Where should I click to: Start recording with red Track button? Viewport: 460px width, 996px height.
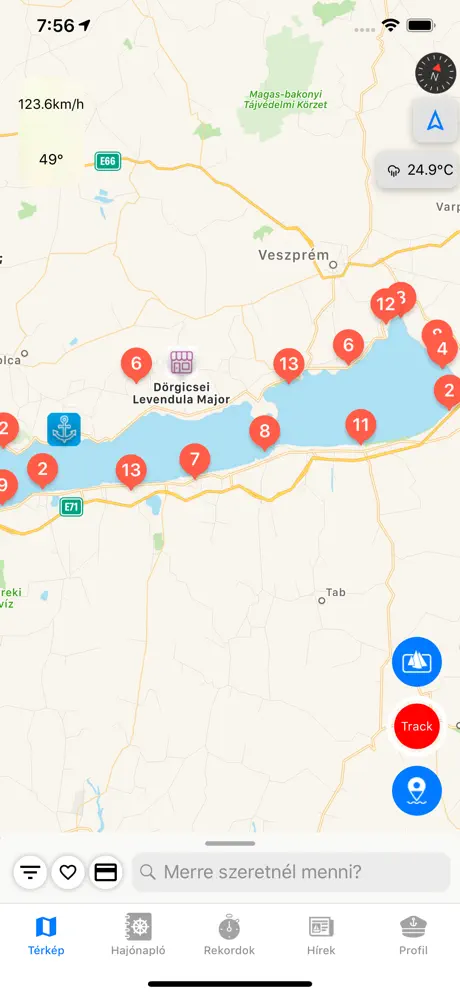417,726
